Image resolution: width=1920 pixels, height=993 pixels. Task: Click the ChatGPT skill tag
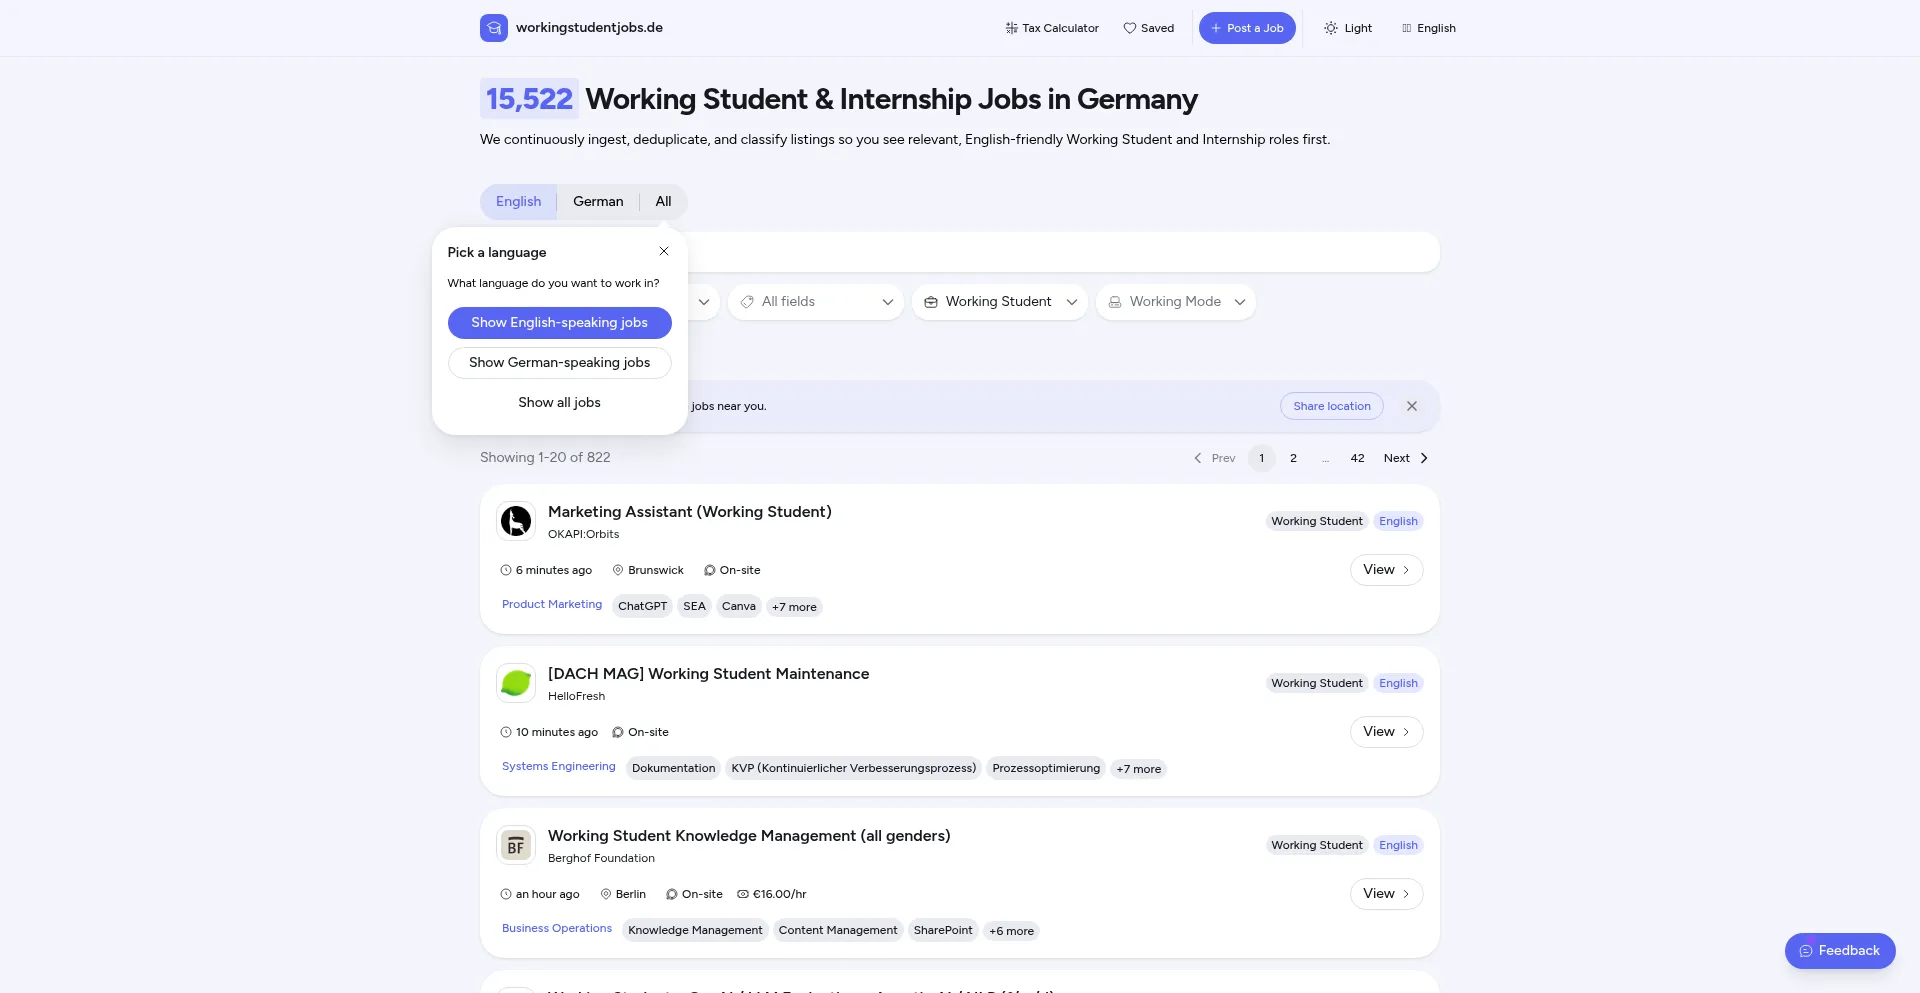642,607
